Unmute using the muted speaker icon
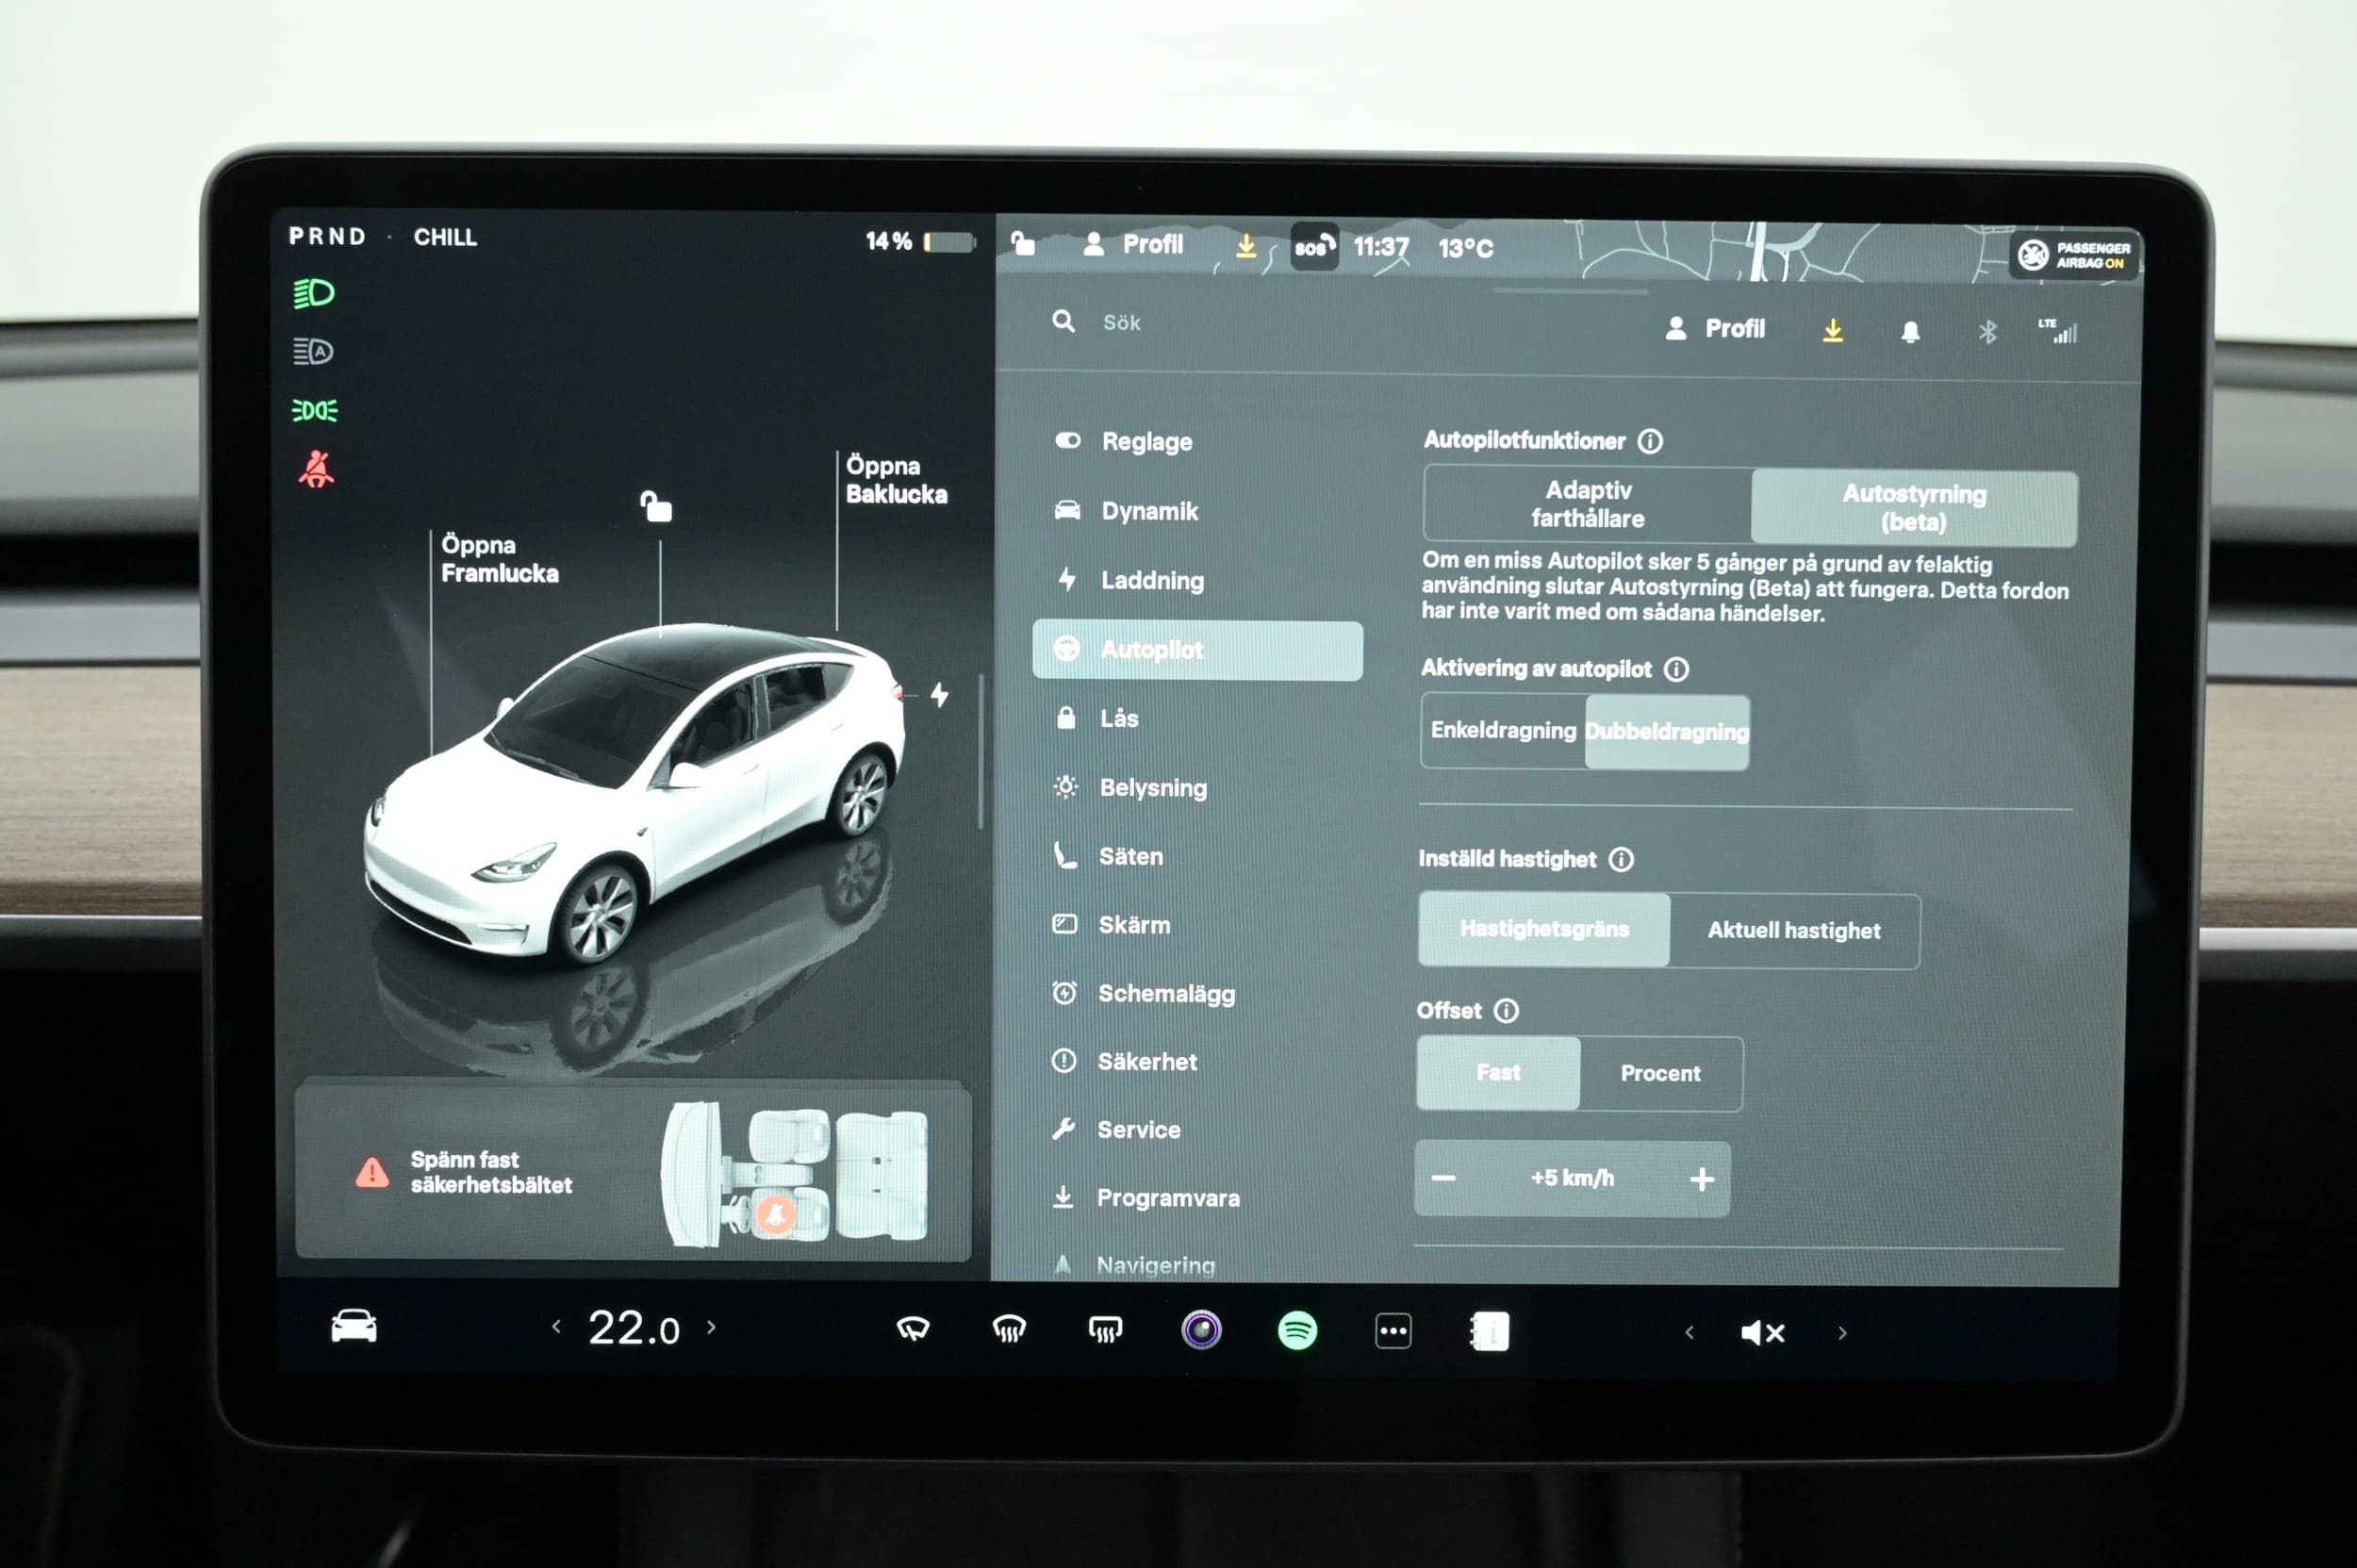 click(x=1763, y=1332)
